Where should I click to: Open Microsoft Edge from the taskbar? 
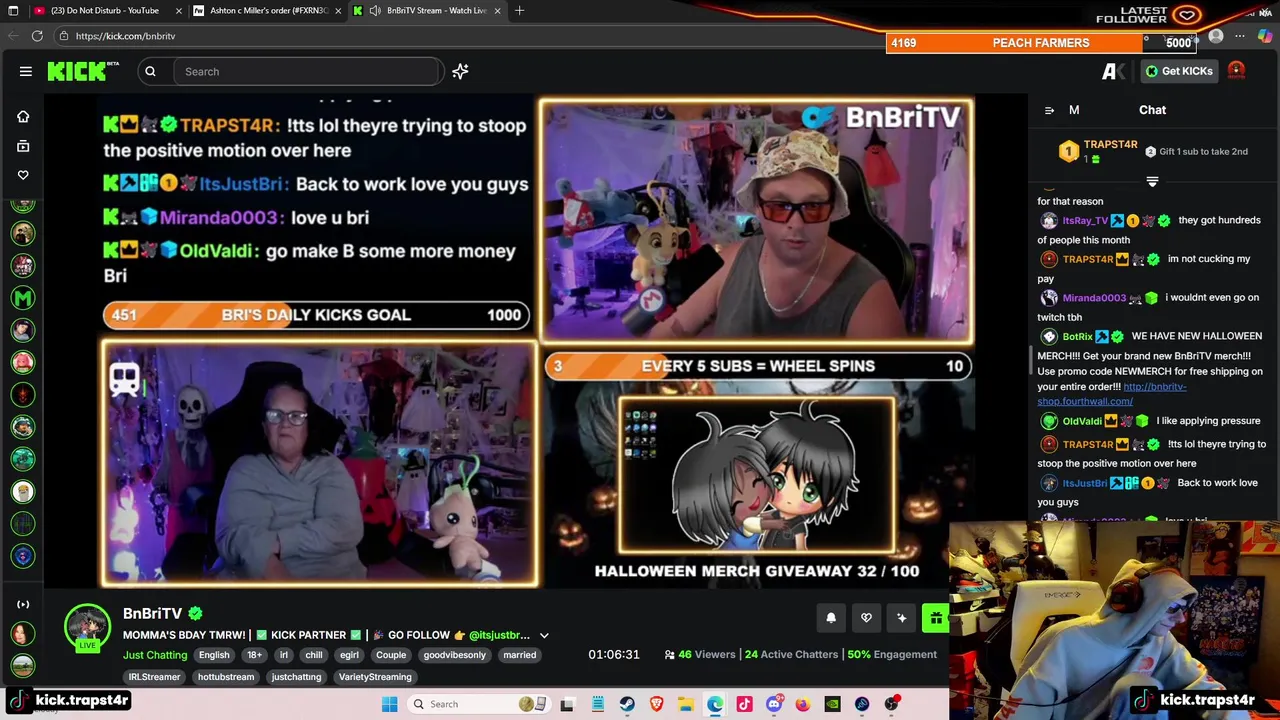715,704
